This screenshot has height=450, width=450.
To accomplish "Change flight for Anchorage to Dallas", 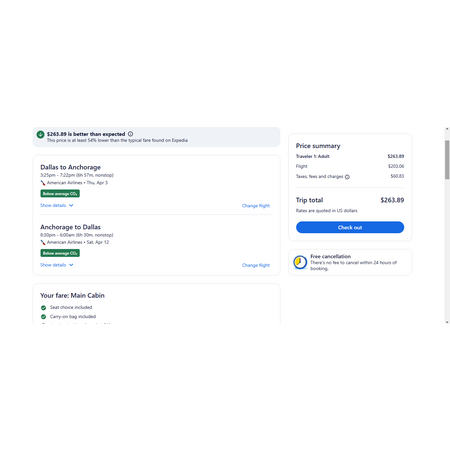I will tap(256, 265).
